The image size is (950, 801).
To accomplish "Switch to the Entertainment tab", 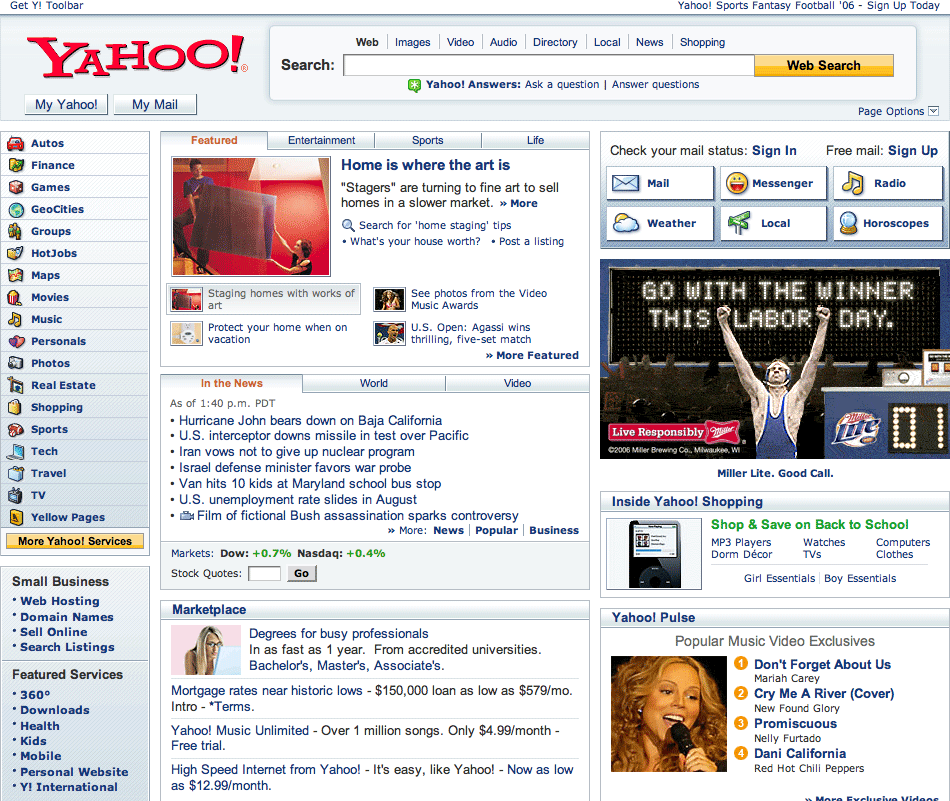I will tap(321, 140).
